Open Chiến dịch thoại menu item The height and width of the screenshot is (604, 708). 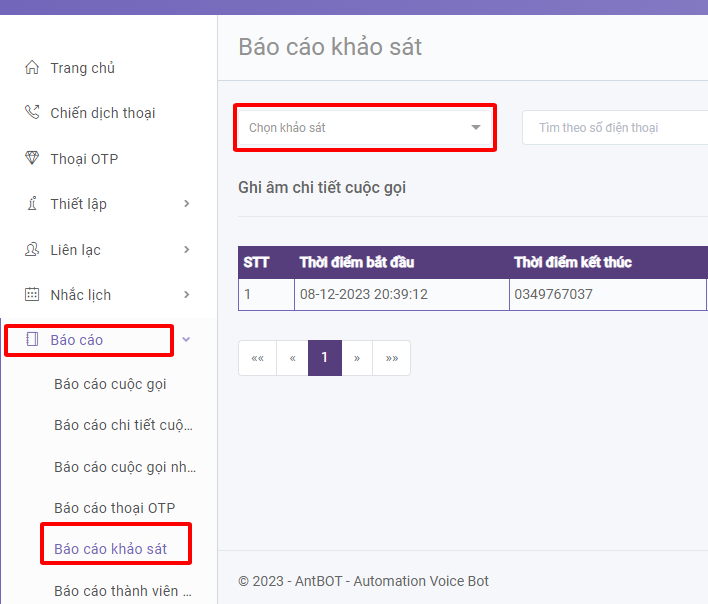coord(102,113)
